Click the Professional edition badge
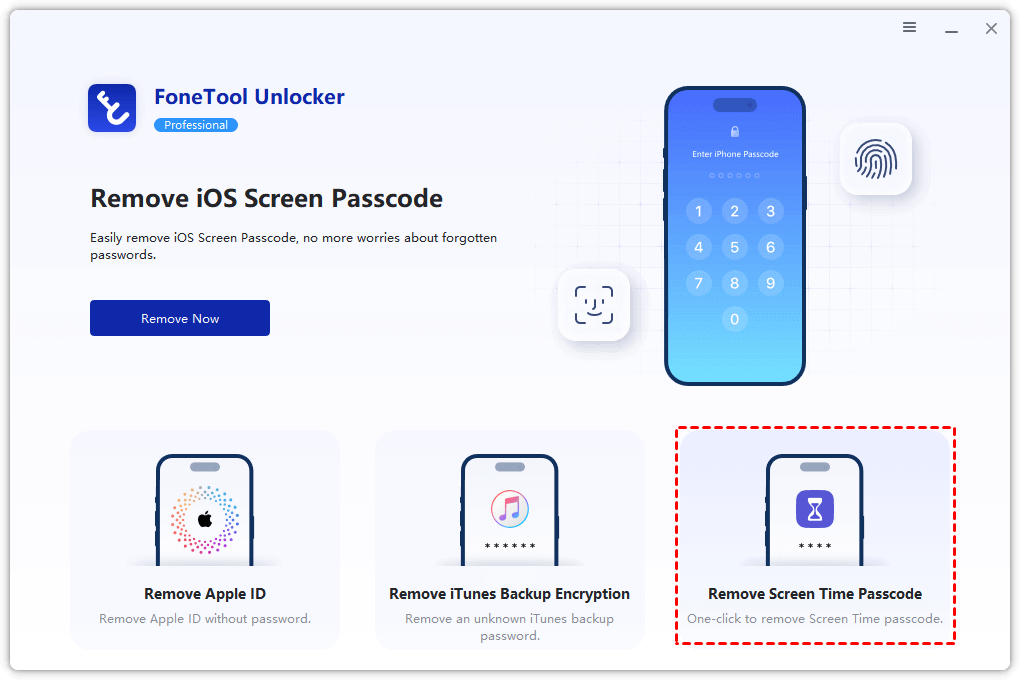This screenshot has height=680, width=1020. 196,125
